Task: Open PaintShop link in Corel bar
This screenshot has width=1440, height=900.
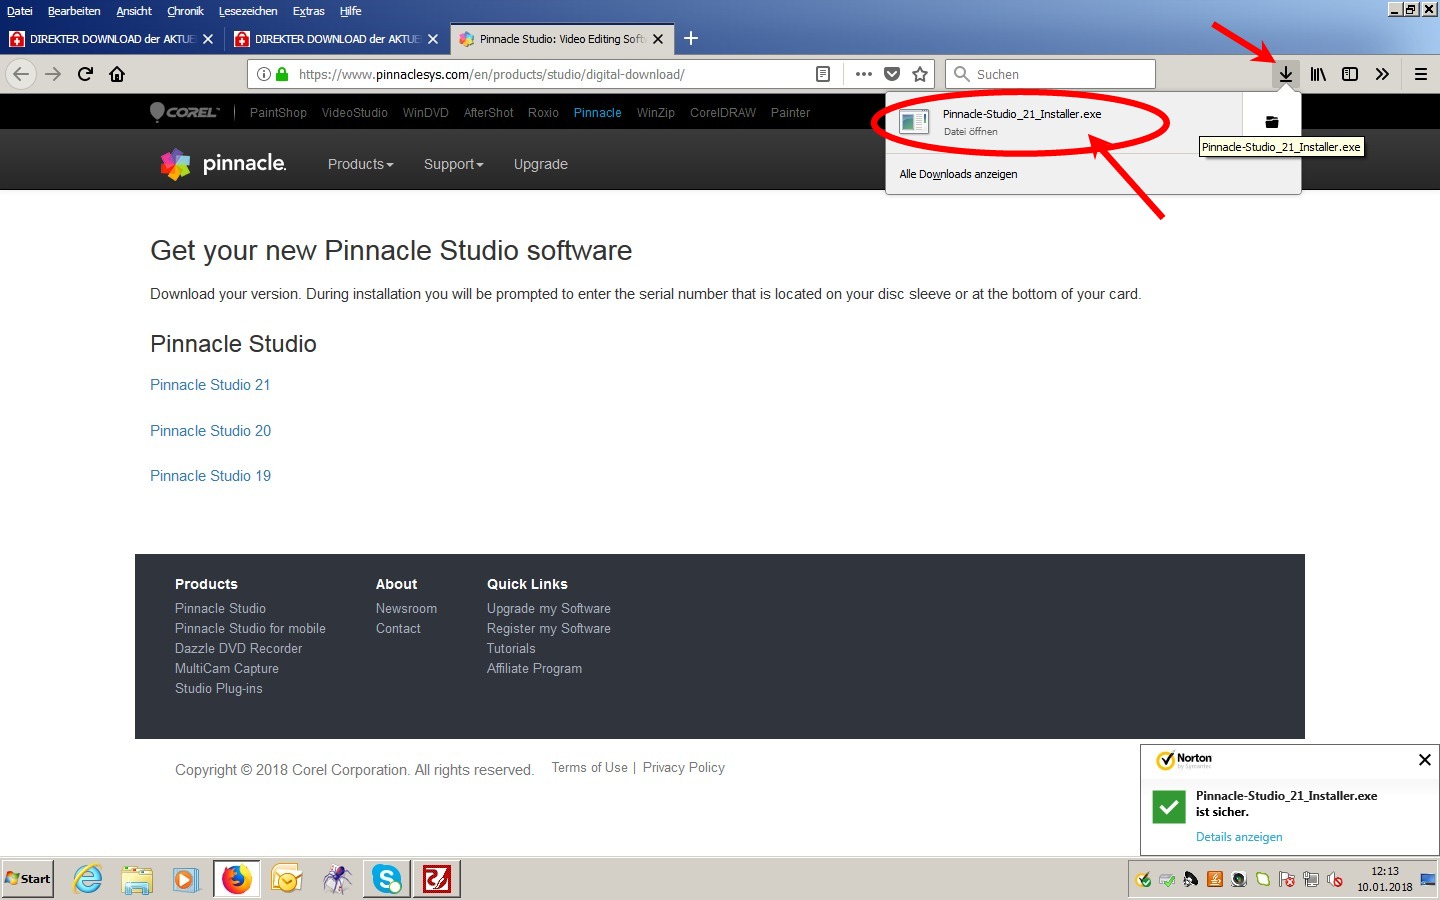Action: [x=278, y=113]
